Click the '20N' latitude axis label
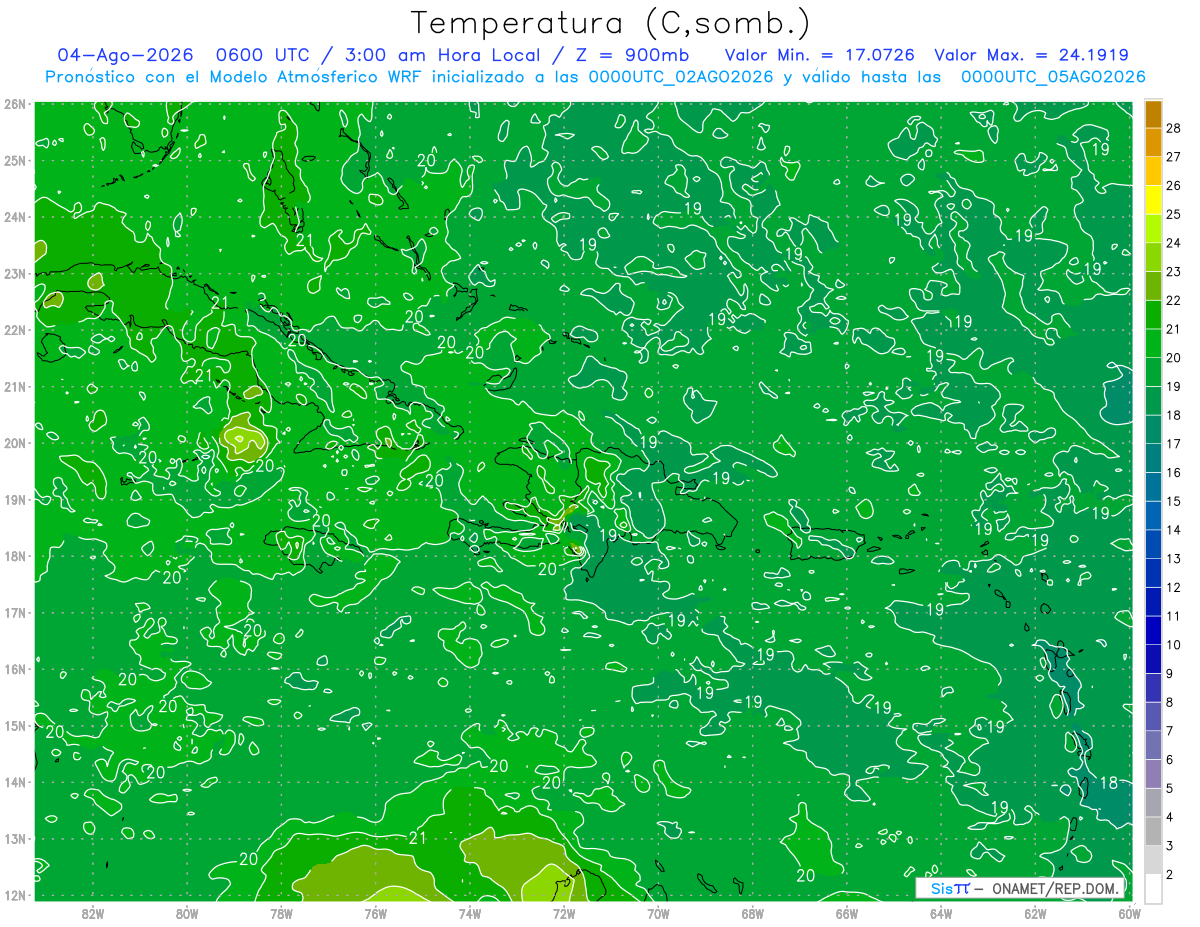 coord(15,443)
